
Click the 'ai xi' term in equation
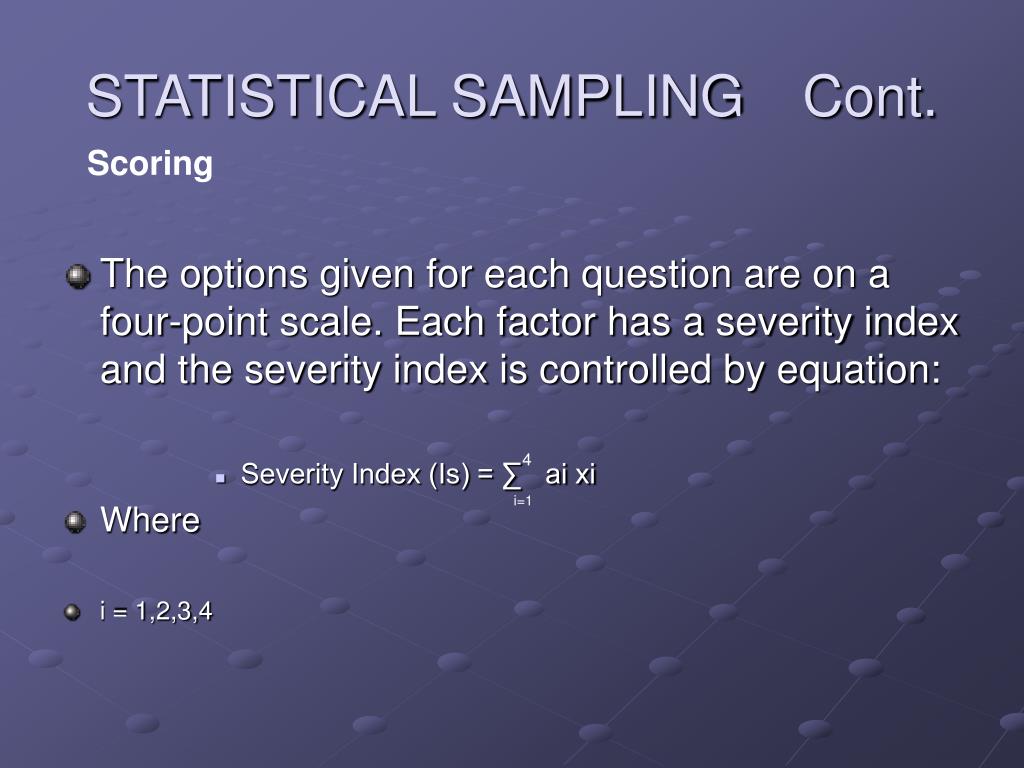click(570, 474)
